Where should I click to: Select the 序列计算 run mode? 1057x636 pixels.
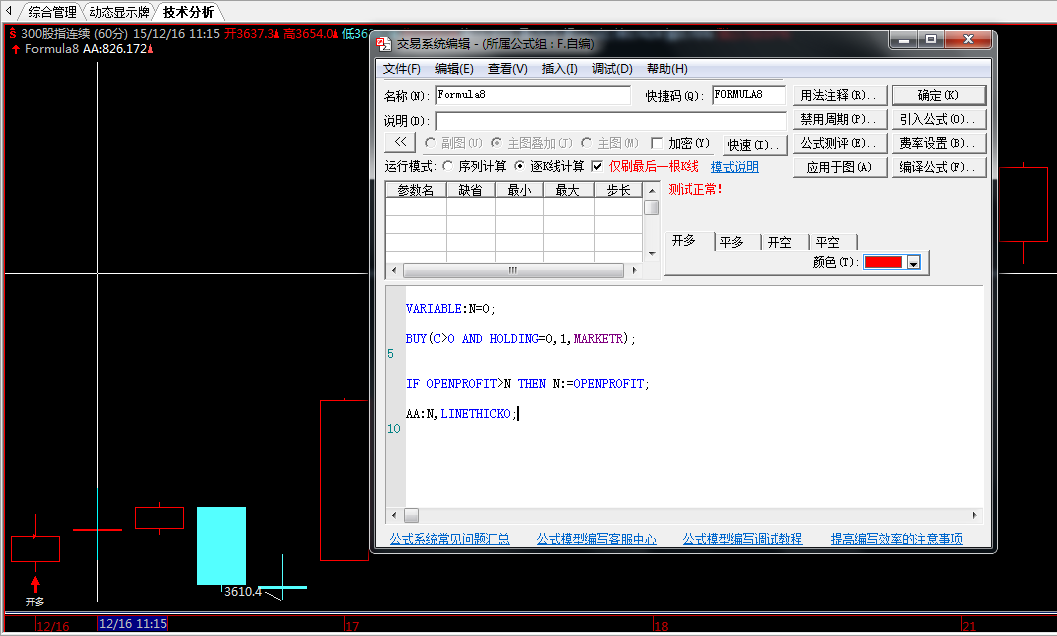pos(447,167)
